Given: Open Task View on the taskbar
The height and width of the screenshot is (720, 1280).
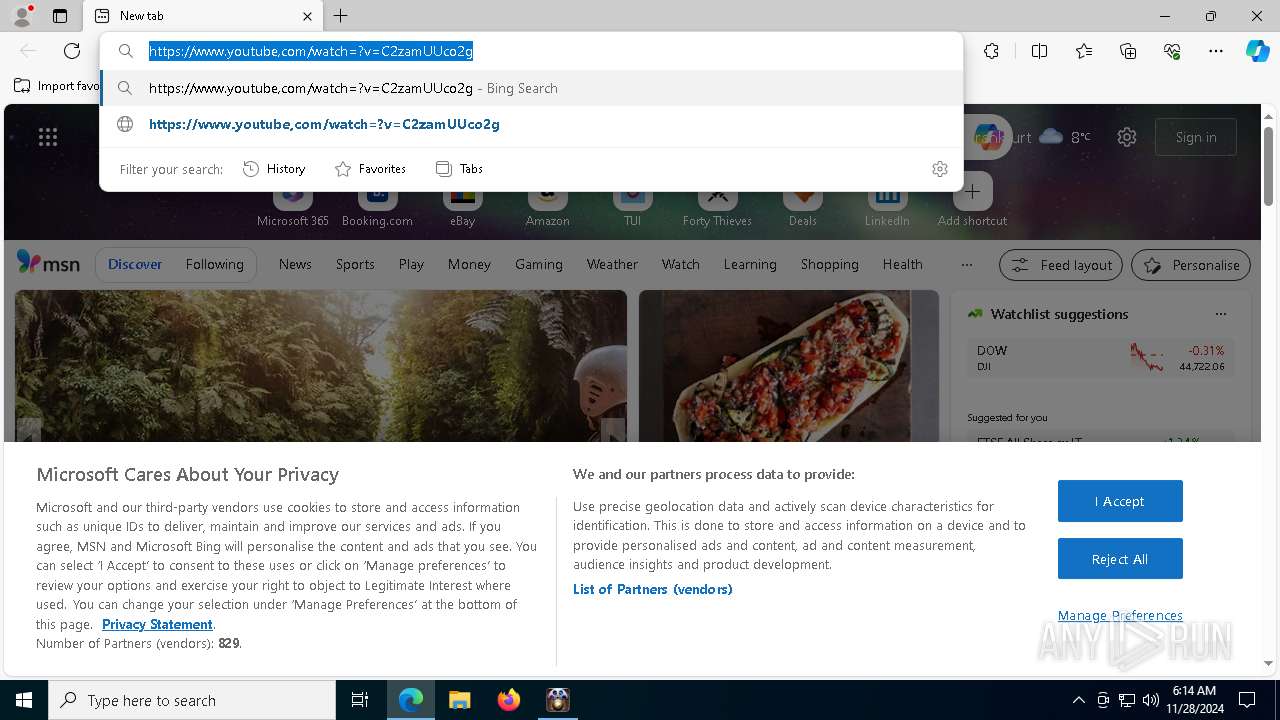Looking at the screenshot, I should pos(360,700).
